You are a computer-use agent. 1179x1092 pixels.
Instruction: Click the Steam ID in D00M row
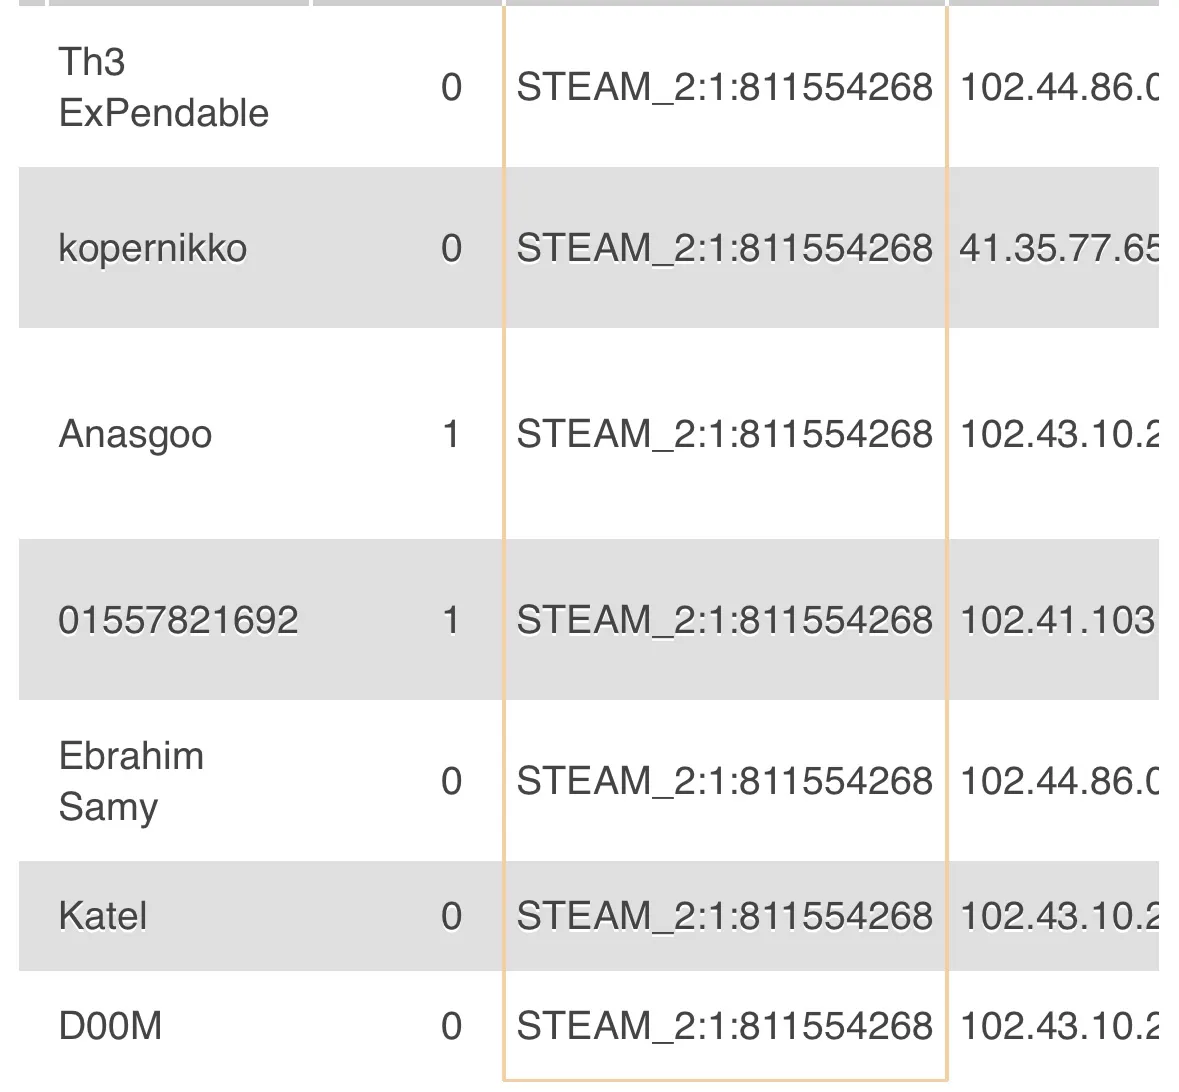(x=725, y=1026)
